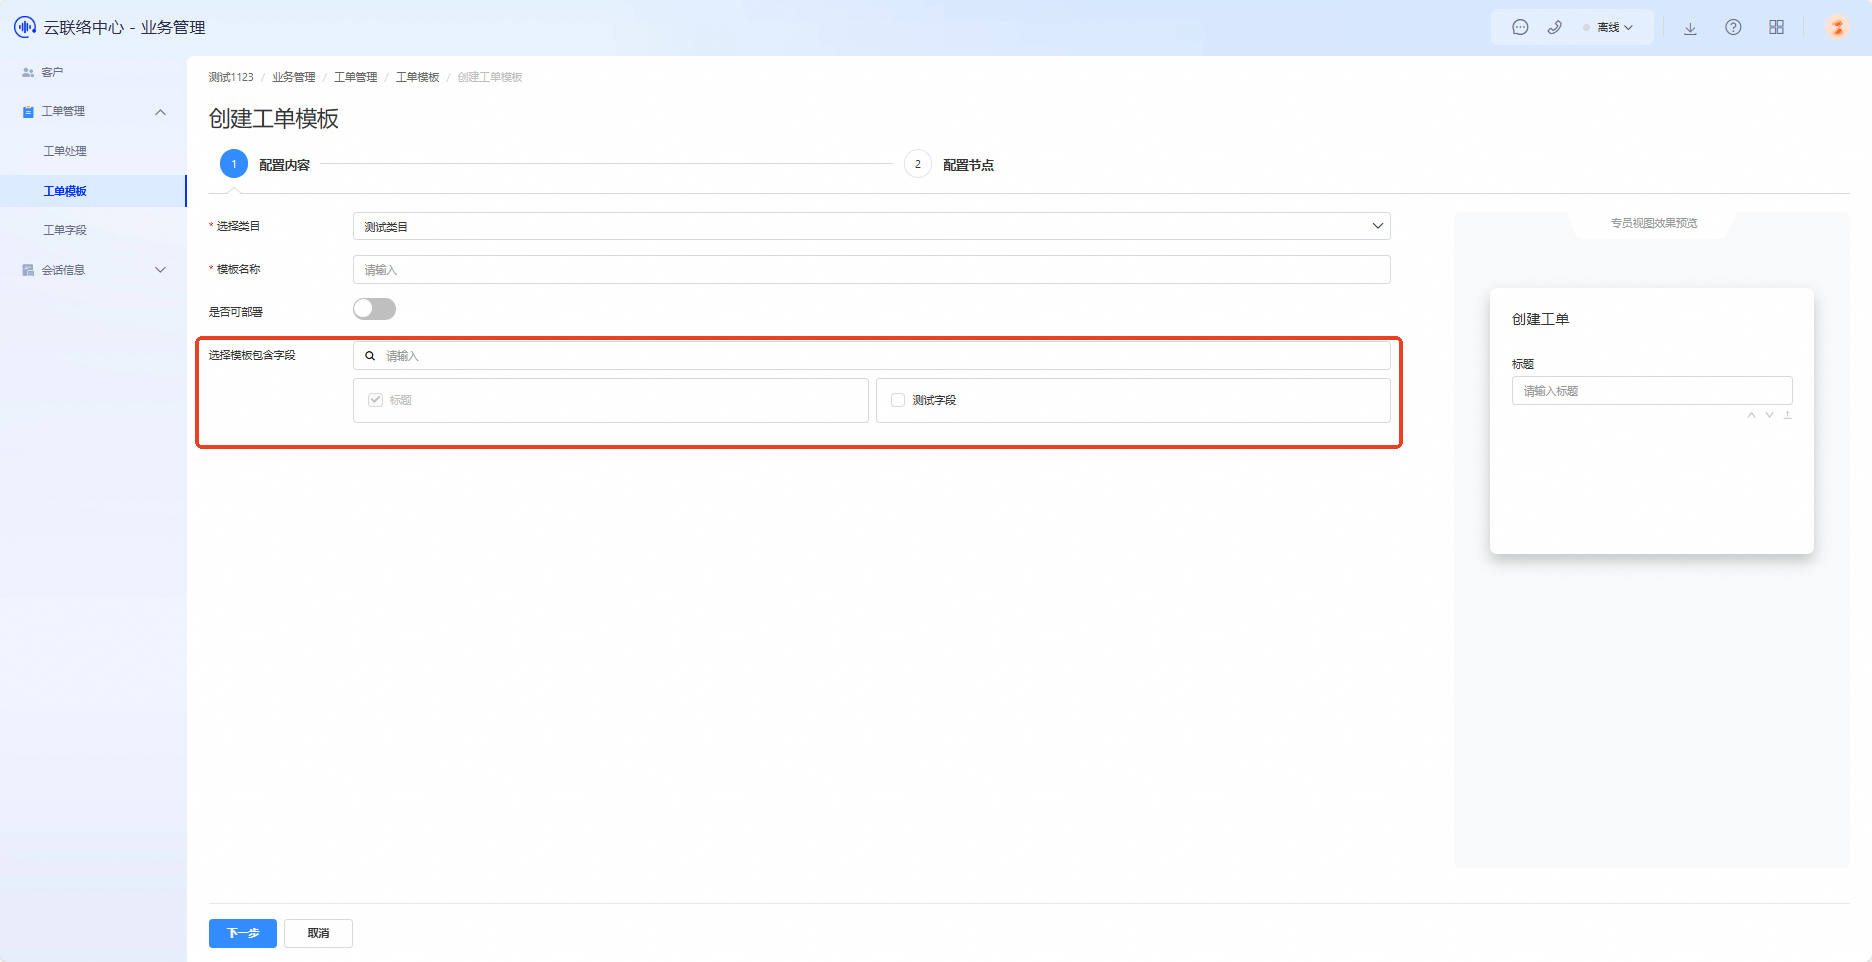Click the download icon in top bar

(1690, 28)
